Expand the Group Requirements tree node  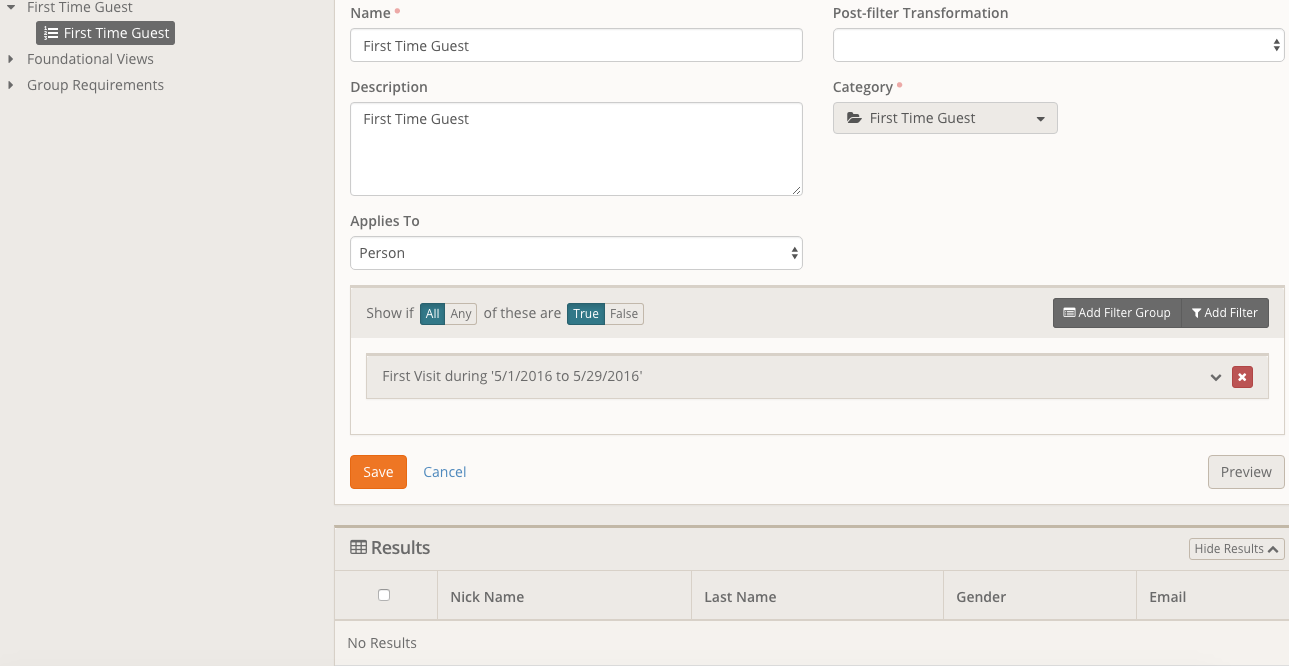coord(11,85)
